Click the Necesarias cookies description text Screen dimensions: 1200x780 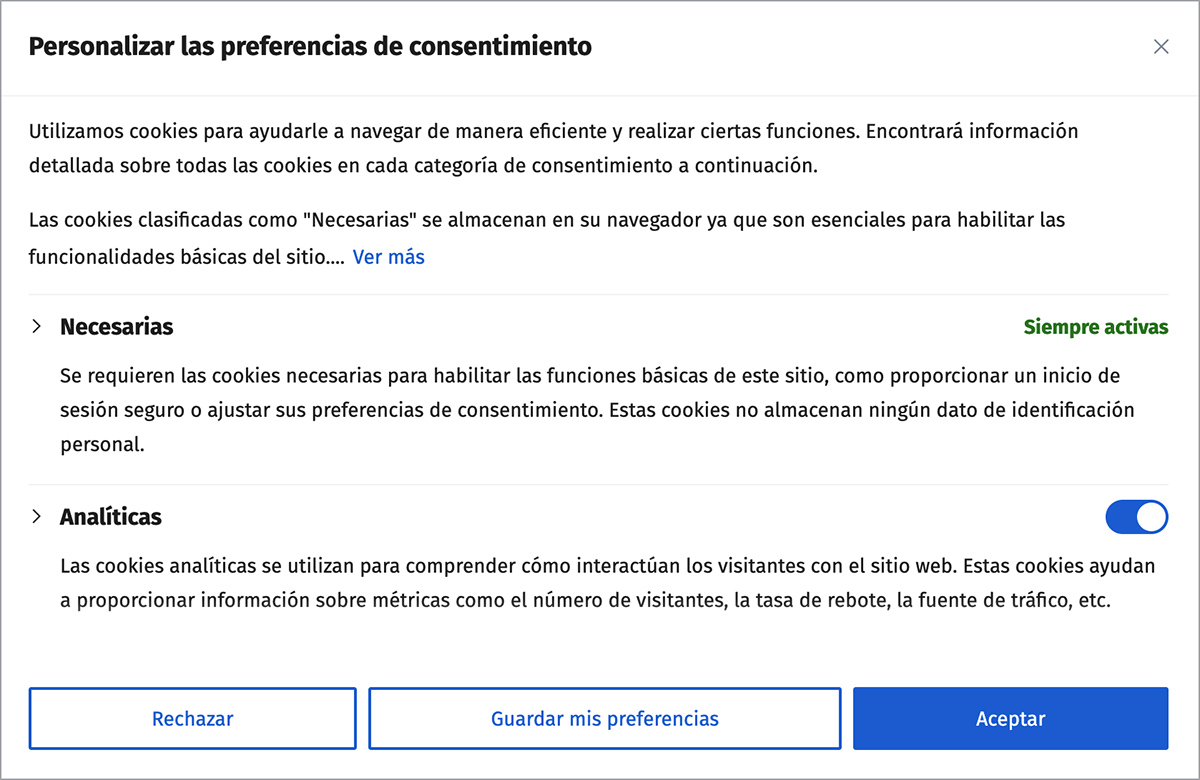tap(590, 410)
